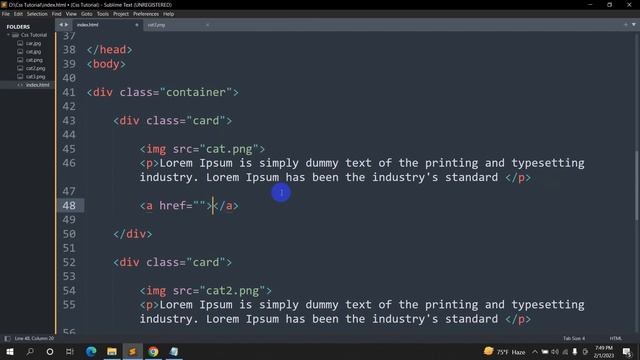The height and width of the screenshot is (360, 640).
Task: Open the Project menu
Action: point(121,14)
